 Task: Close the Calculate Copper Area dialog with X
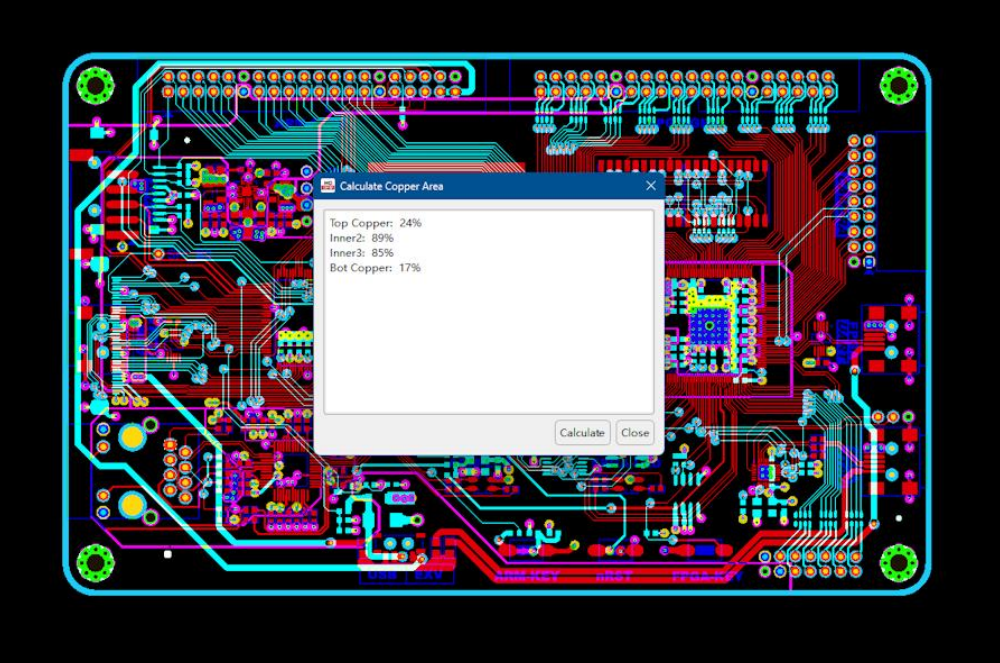coord(651,186)
